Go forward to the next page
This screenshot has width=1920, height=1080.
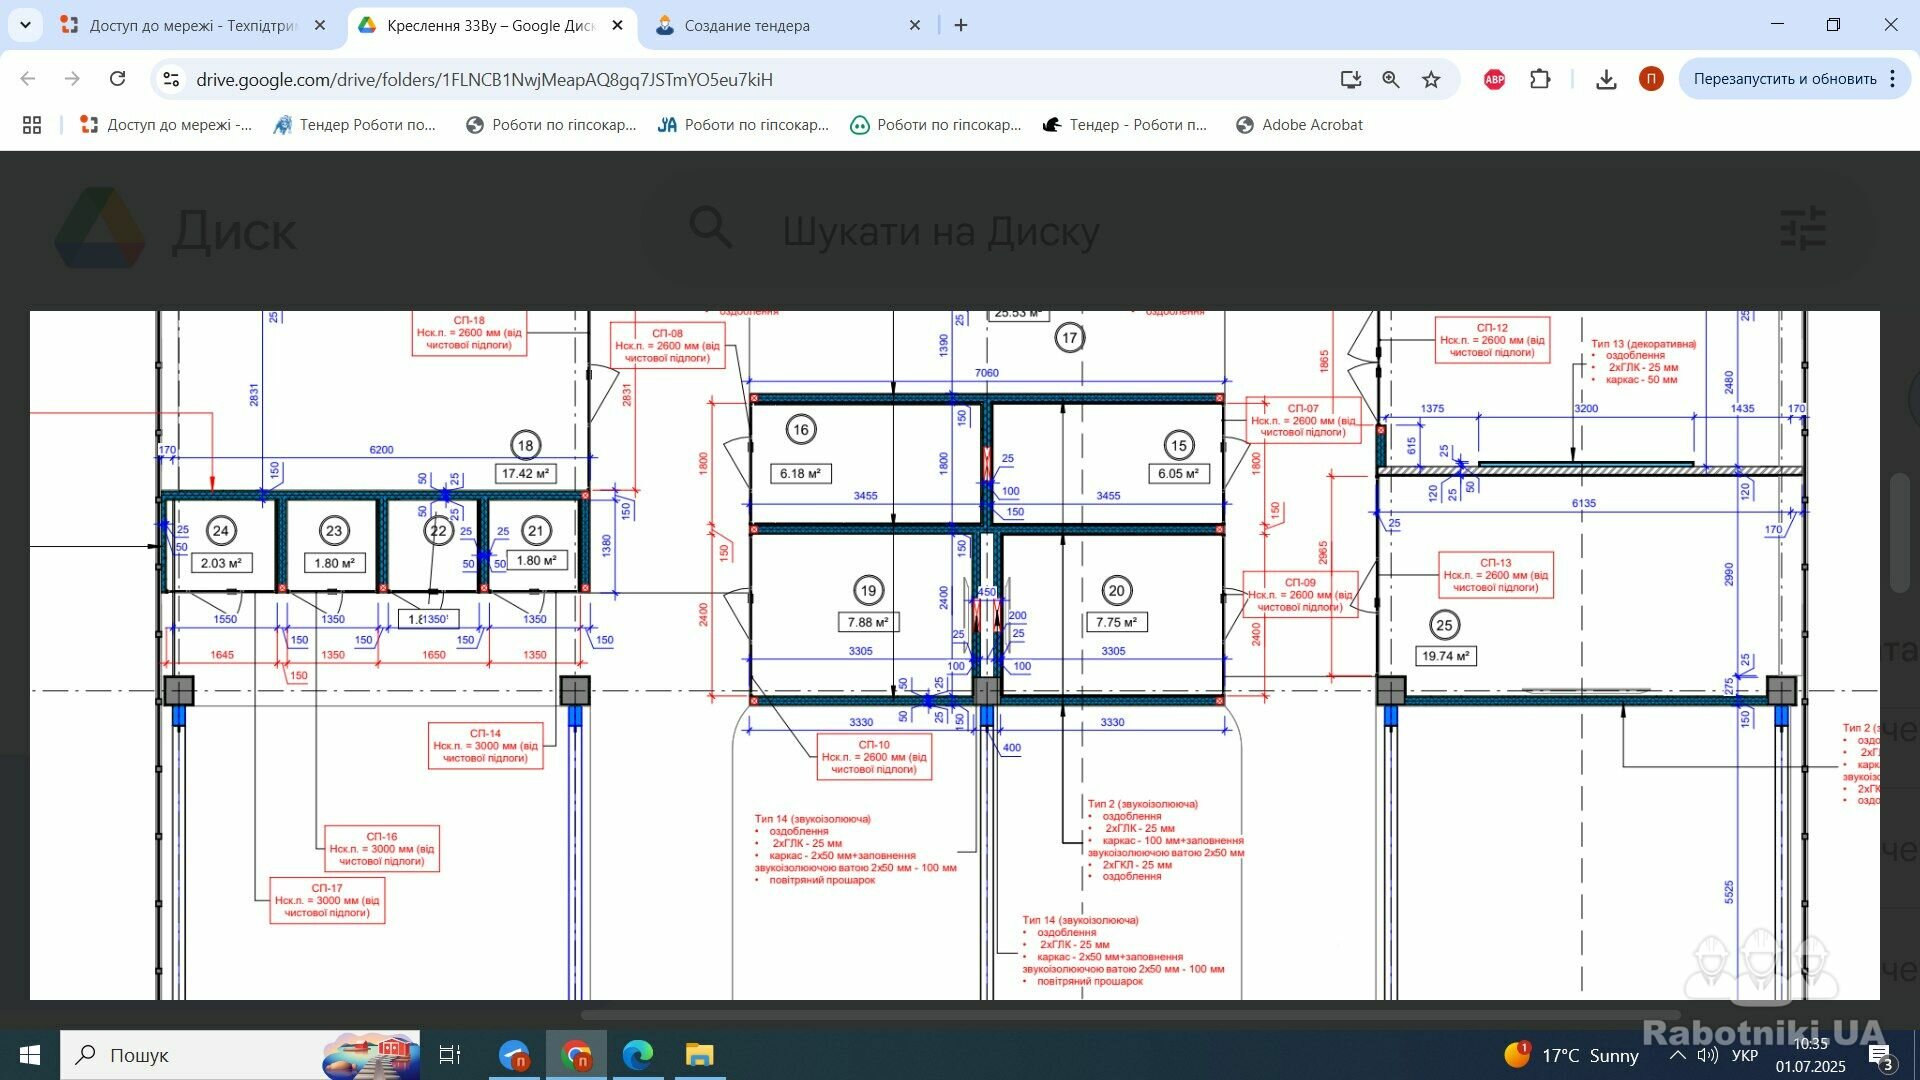tap(72, 79)
